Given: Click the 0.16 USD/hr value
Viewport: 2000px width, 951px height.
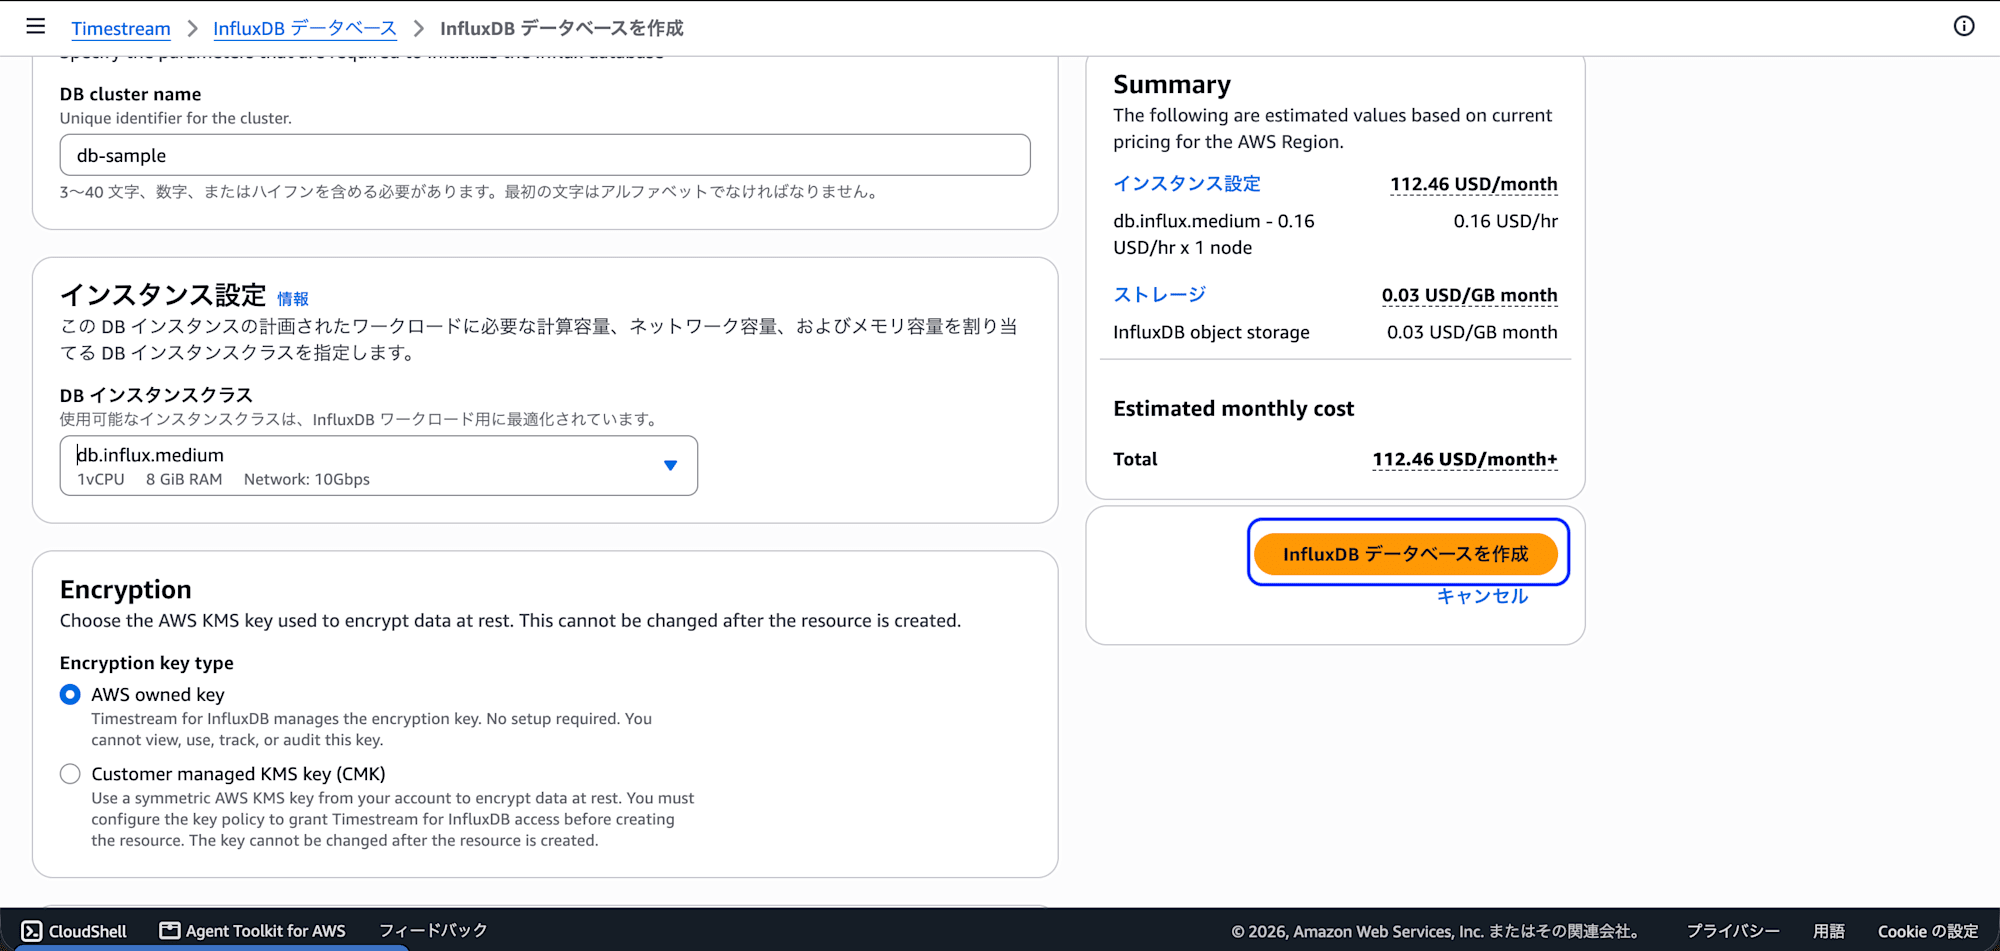Looking at the screenshot, I should pyautogui.click(x=1506, y=221).
